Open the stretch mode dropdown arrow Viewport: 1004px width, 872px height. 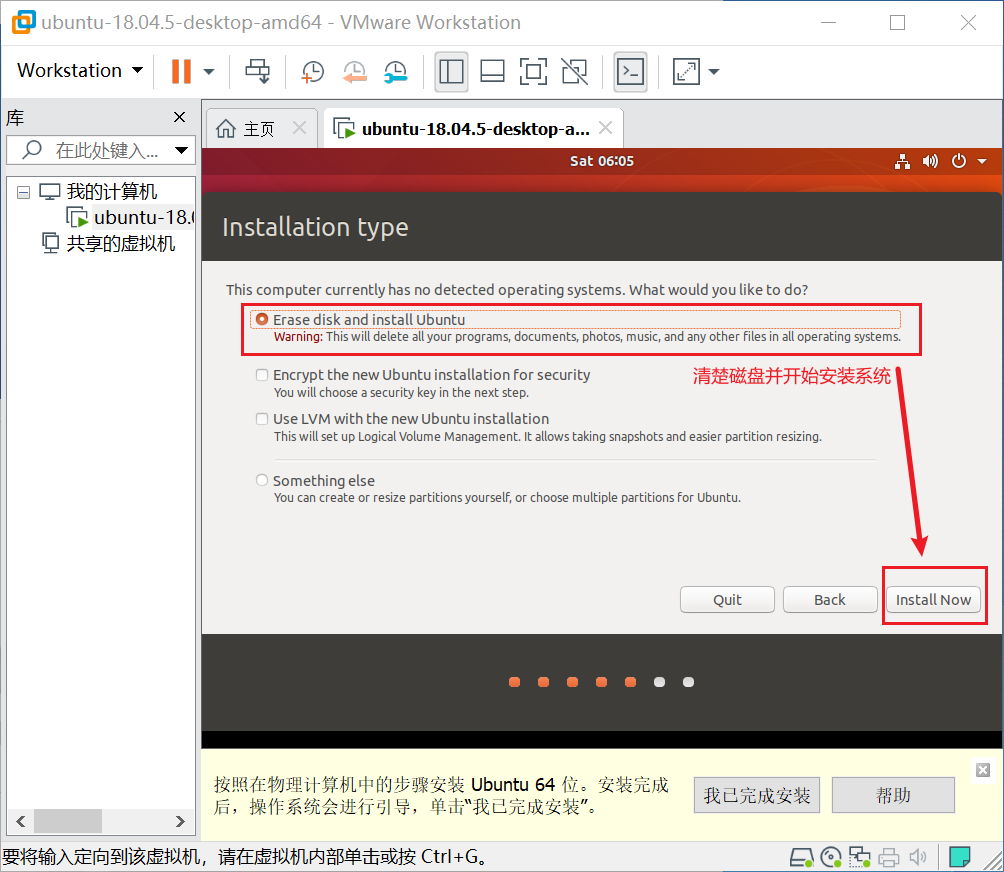click(714, 72)
